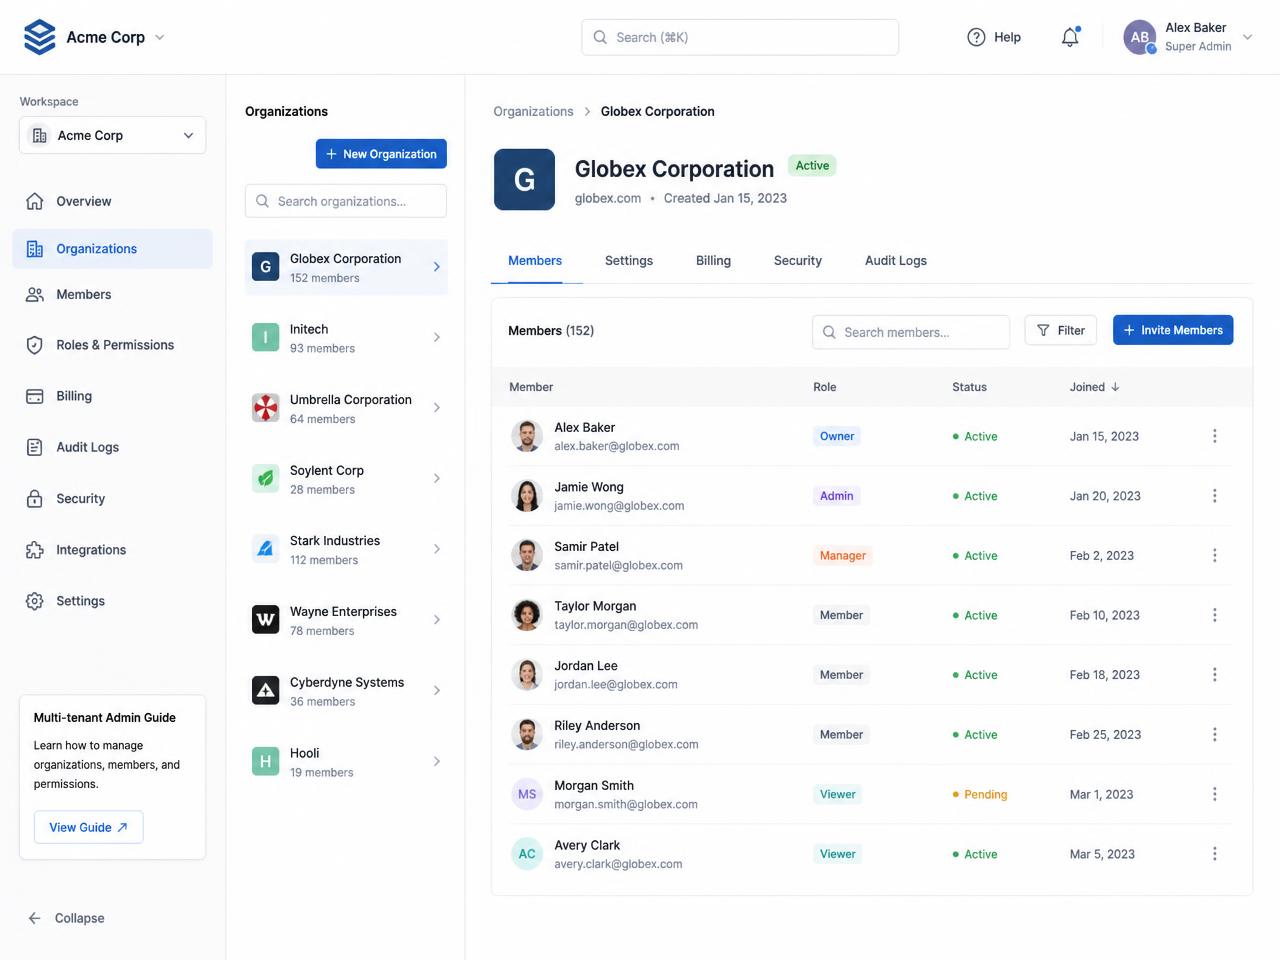1280x960 pixels.
Task: Click the Role column header
Action: (825, 387)
